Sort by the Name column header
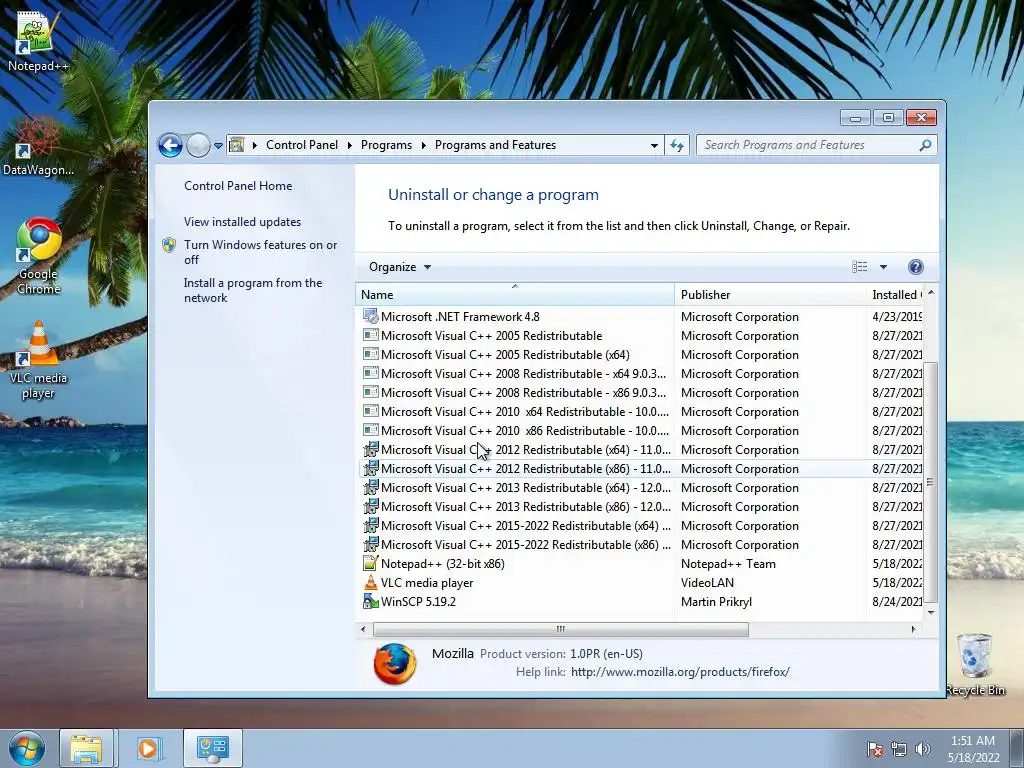 [x=515, y=295]
